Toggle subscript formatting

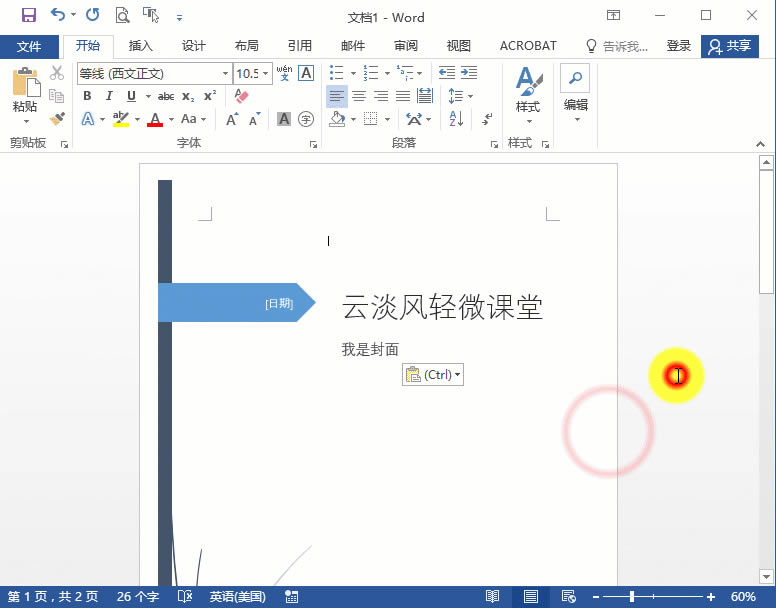tap(188, 96)
